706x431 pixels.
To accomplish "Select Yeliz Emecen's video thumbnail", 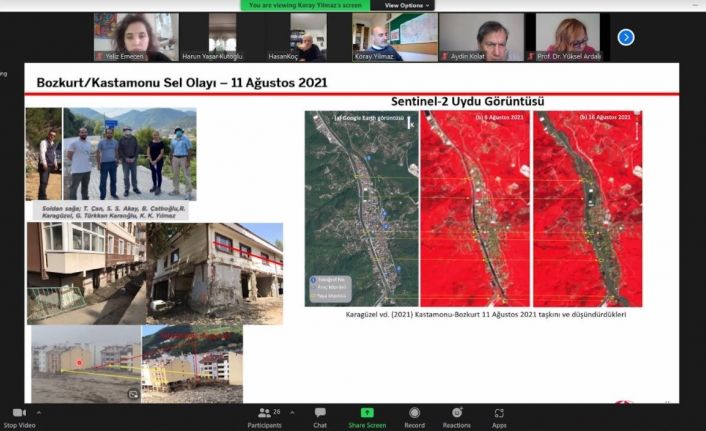I will pyautogui.click(x=136, y=37).
